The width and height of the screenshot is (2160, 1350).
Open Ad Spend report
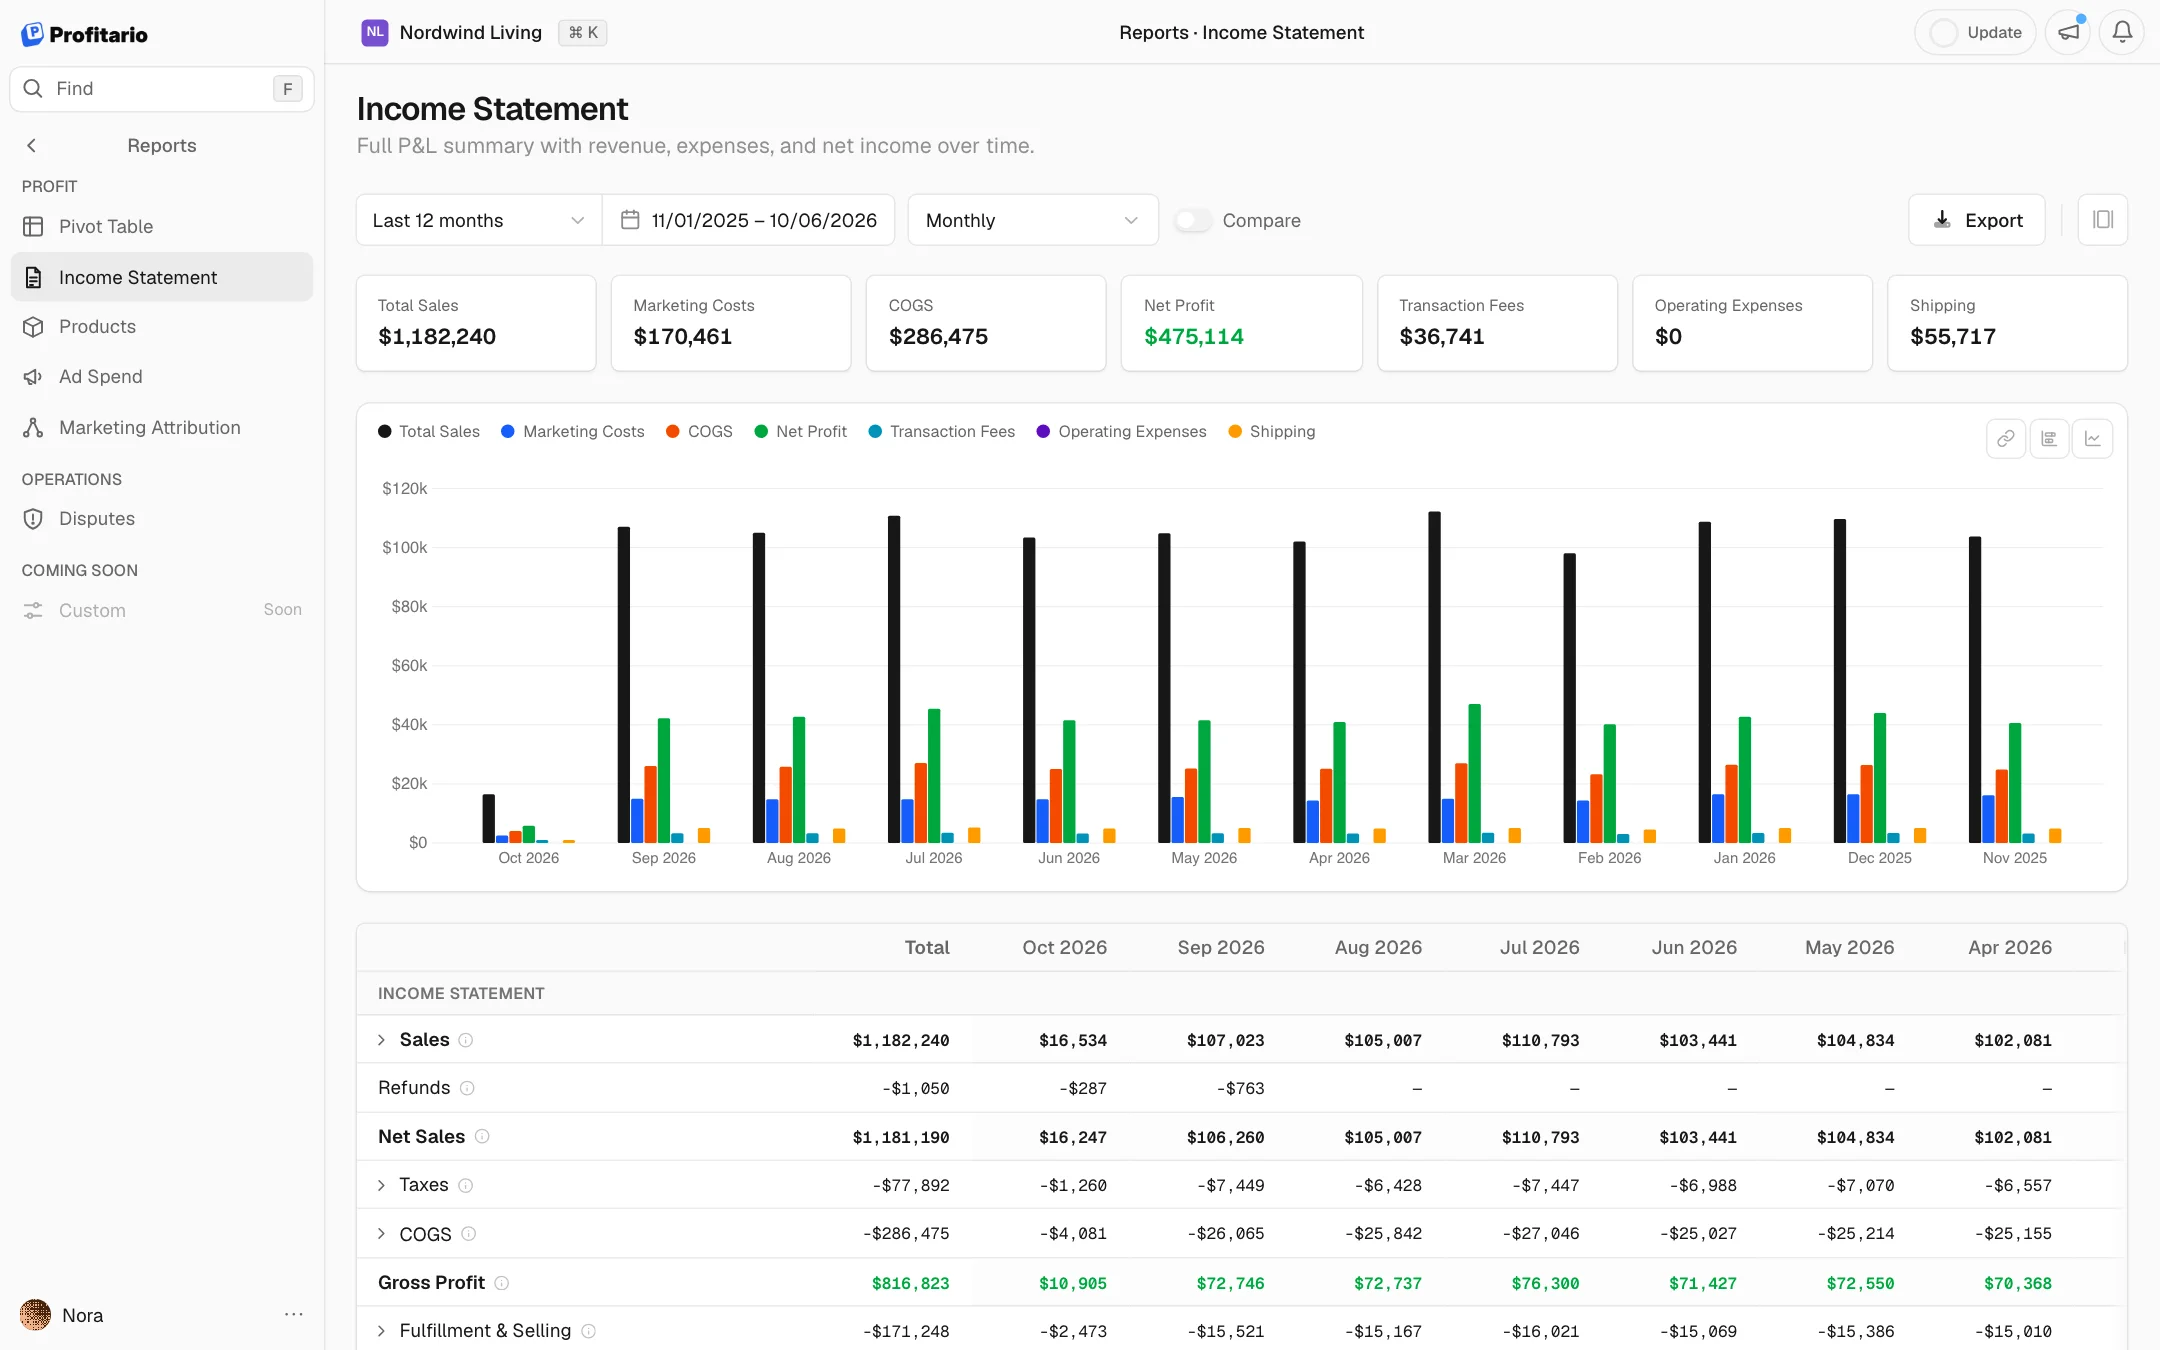pyautogui.click(x=162, y=377)
